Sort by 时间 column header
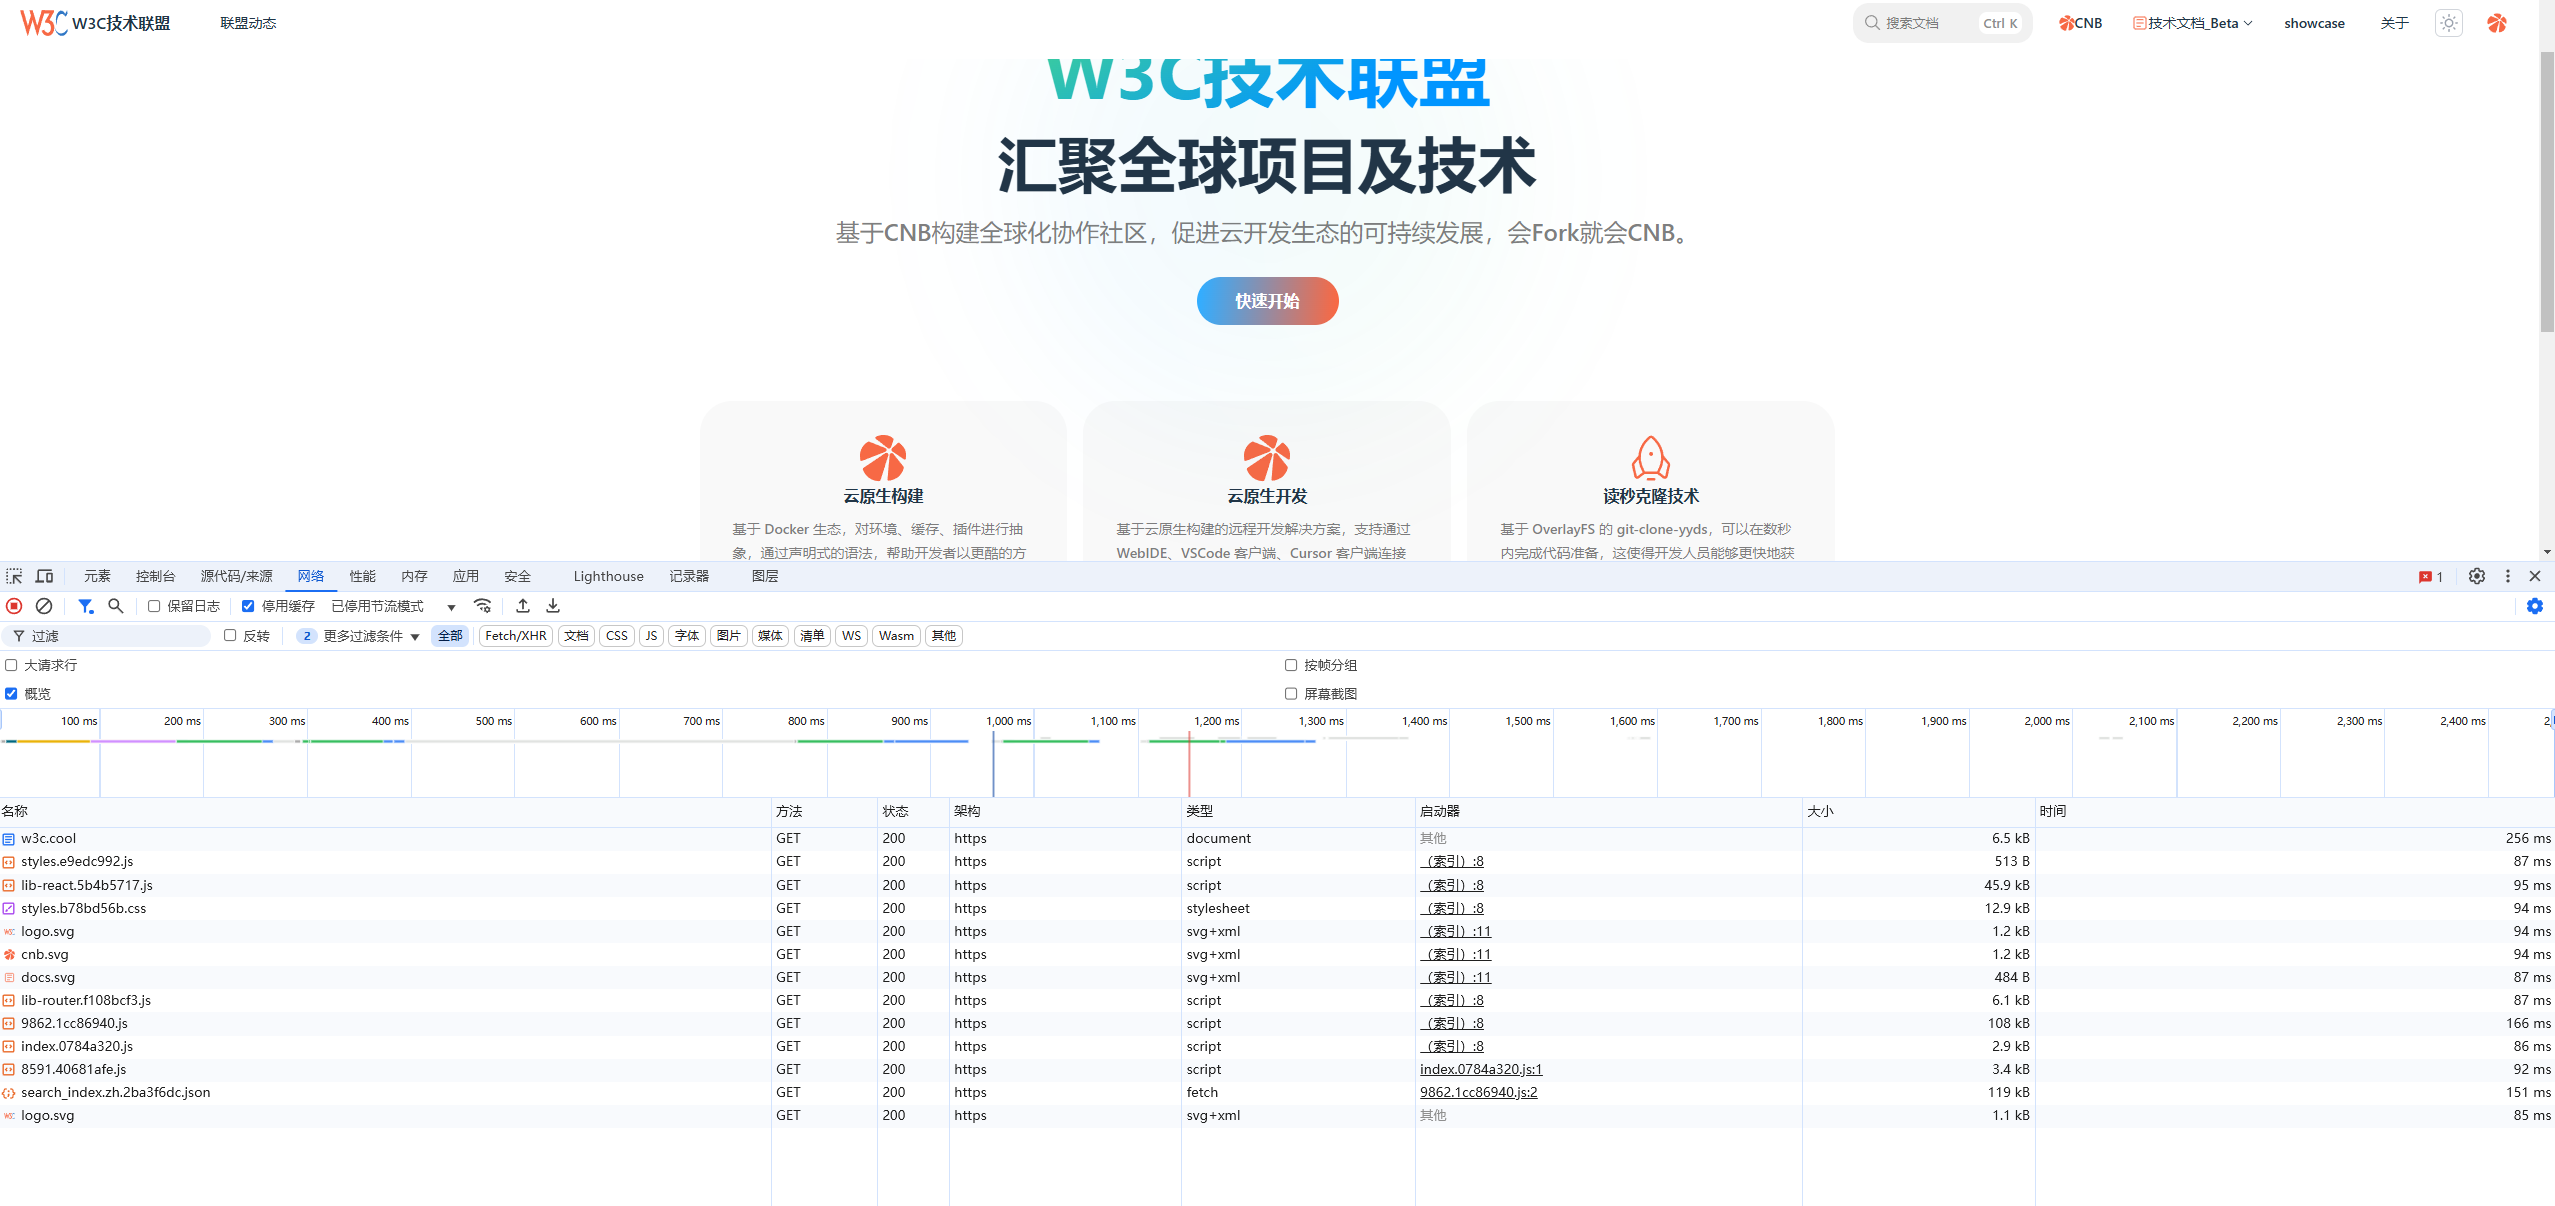Image resolution: width=2555 pixels, height=1206 pixels. point(2294,811)
